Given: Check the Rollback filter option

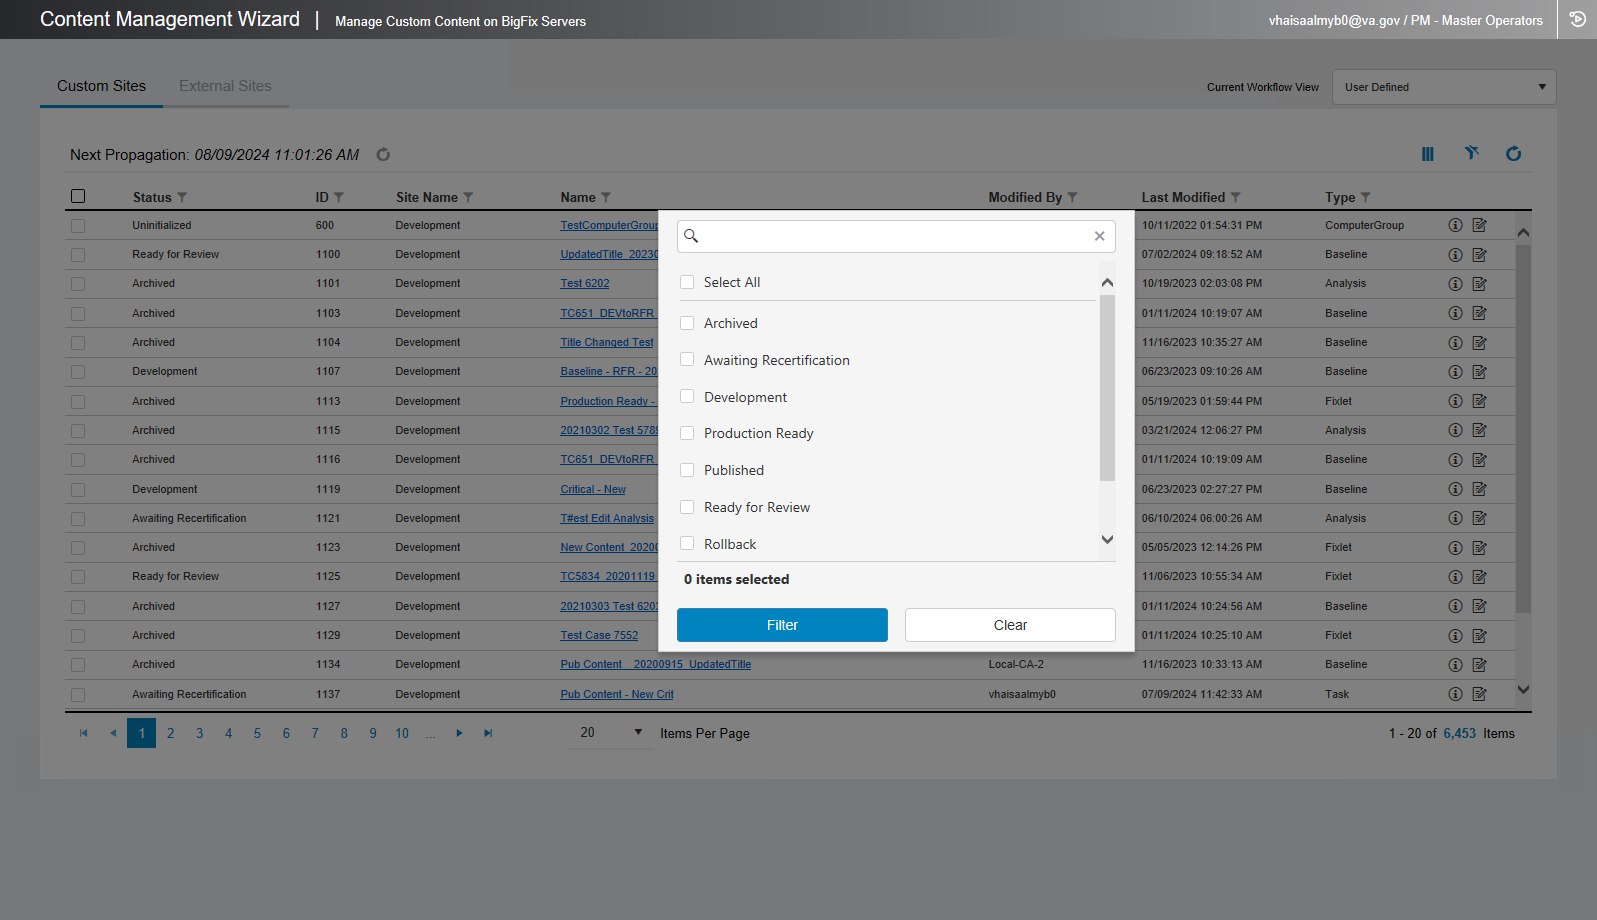Looking at the screenshot, I should pos(687,543).
